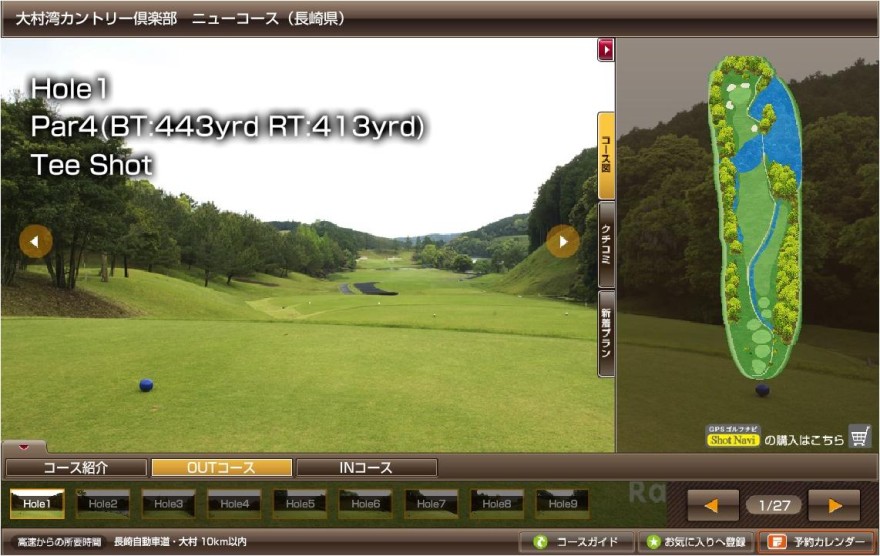Collapse the bottom panel using the red triangle
Screen dimensions: 880x556
(x=24, y=447)
